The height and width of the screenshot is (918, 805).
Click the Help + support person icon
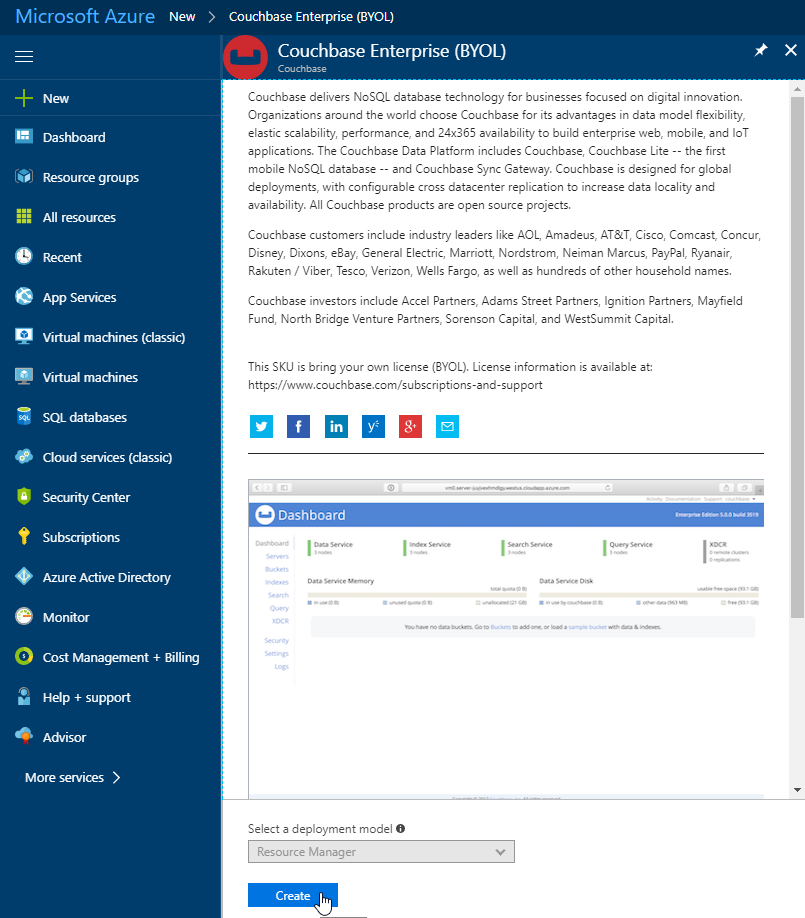tap(24, 697)
